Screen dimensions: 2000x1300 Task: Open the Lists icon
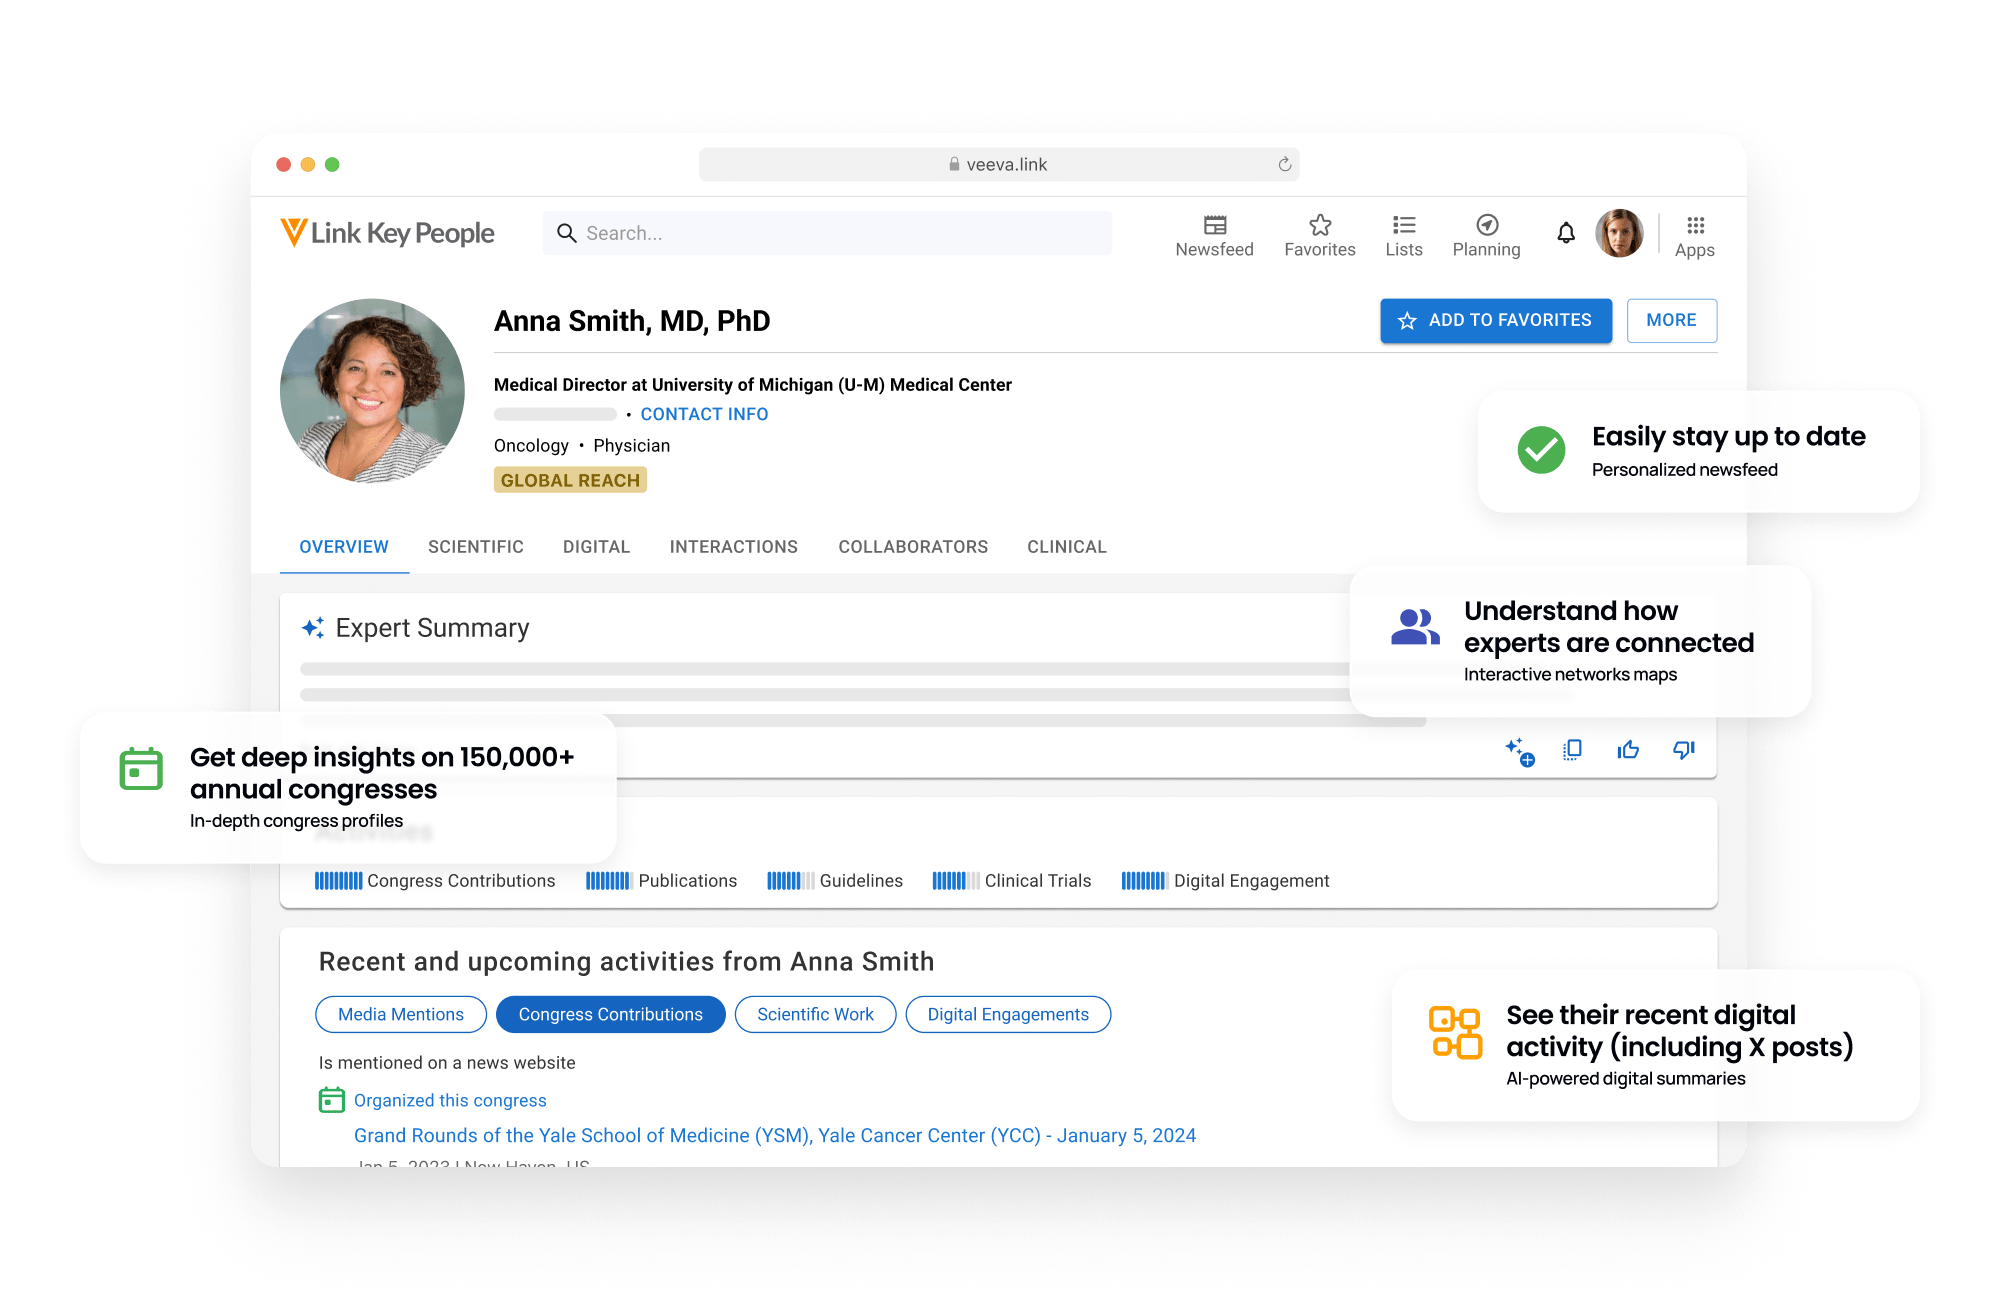click(x=1403, y=226)
